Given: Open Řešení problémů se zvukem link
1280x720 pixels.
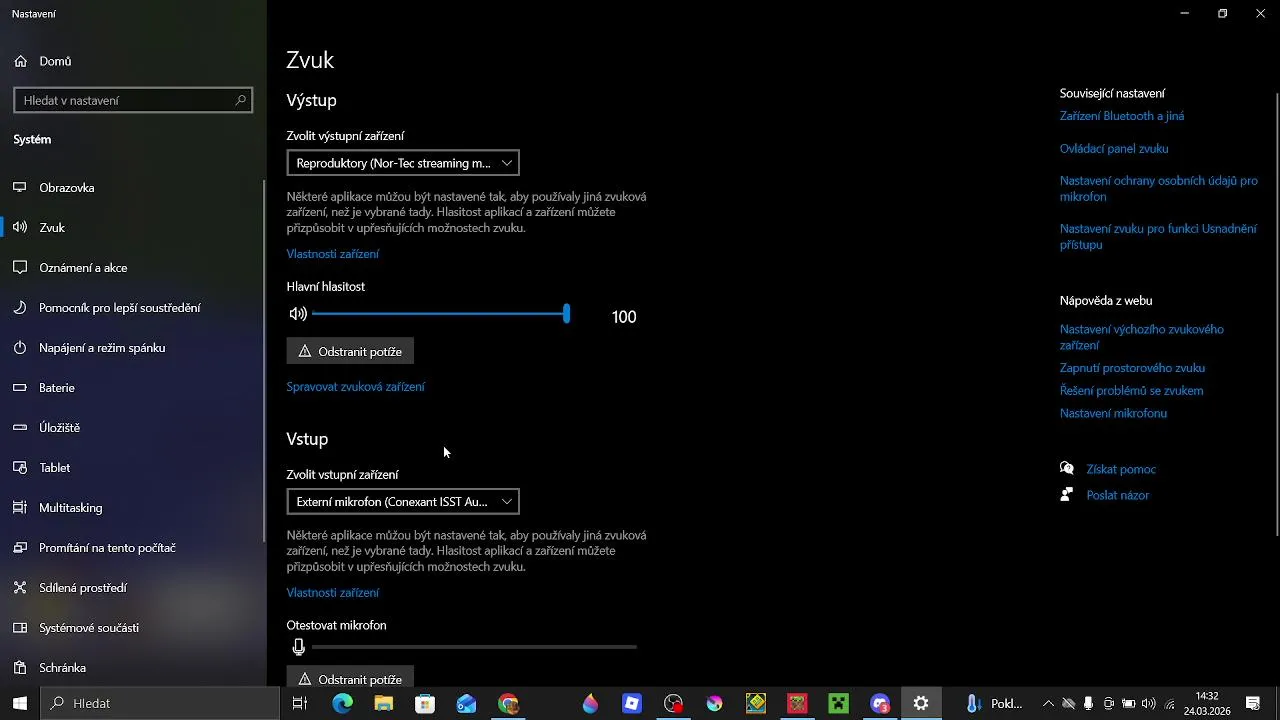Looking at the screenshot, I should pyautogui.click(x=1131, y=391).
